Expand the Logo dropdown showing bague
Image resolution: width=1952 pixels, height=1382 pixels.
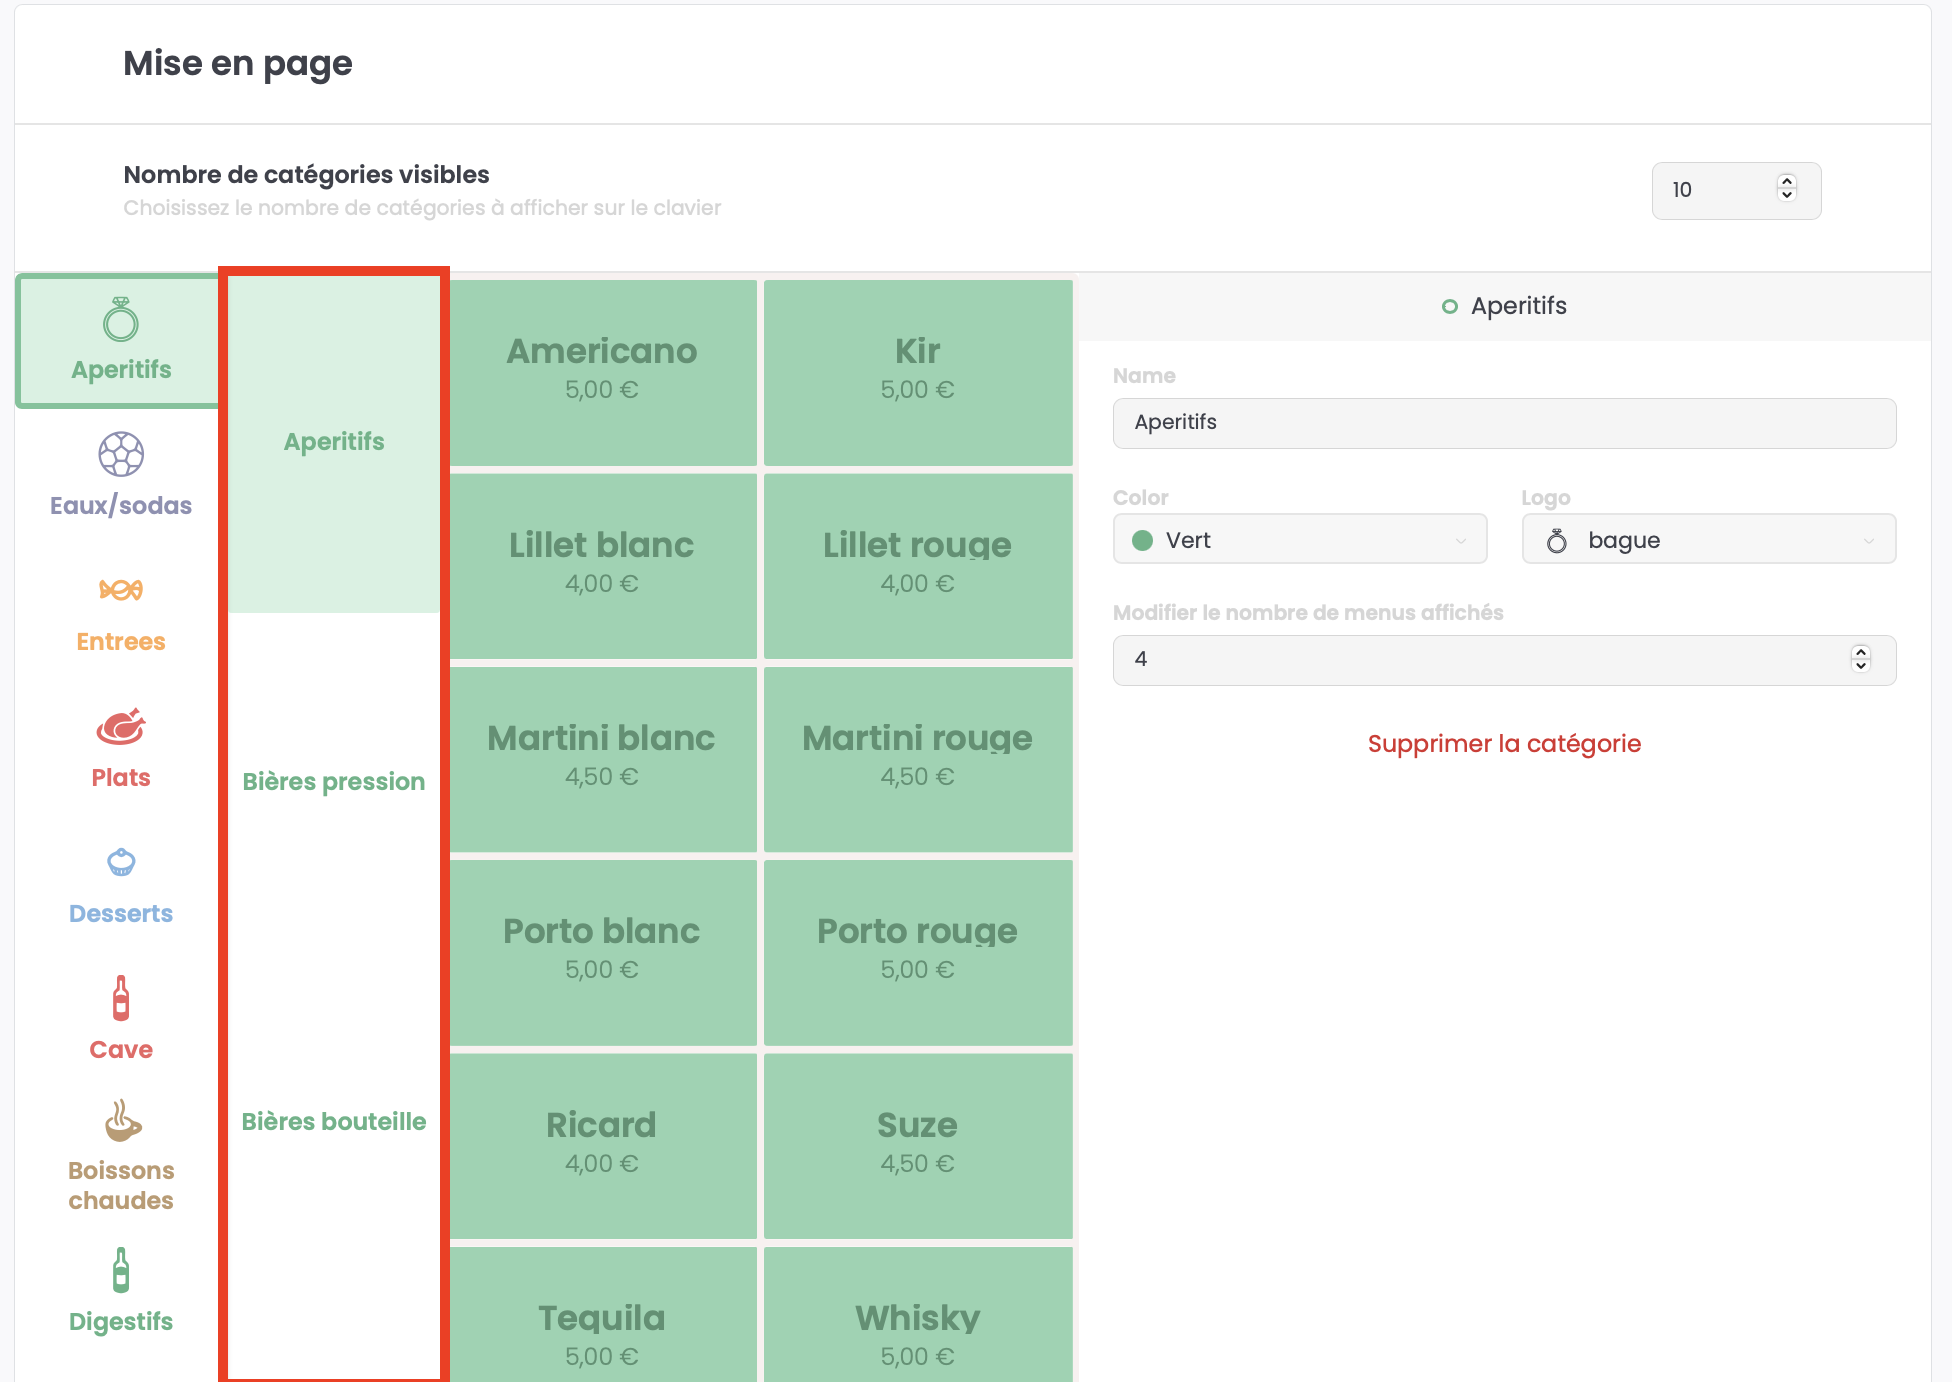tap(1708, 540)
